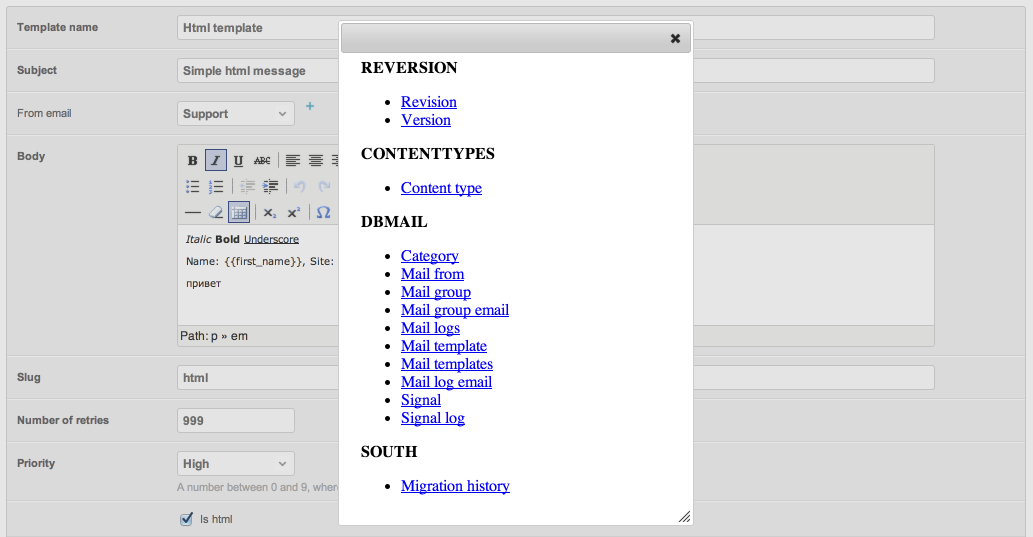Select the Content type link

[441, 188]
